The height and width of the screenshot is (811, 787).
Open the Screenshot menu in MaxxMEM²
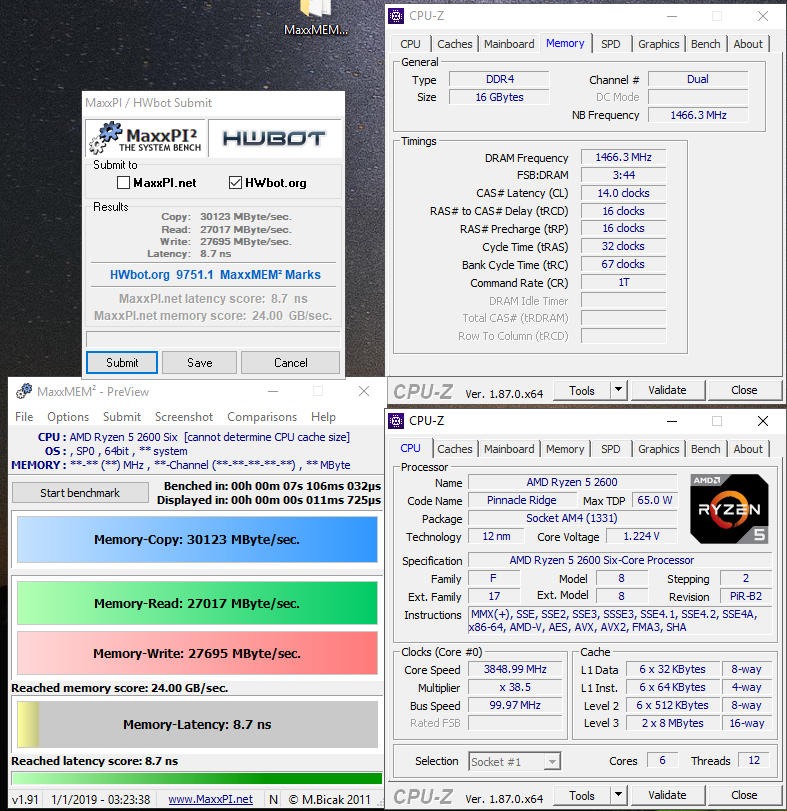184,417
